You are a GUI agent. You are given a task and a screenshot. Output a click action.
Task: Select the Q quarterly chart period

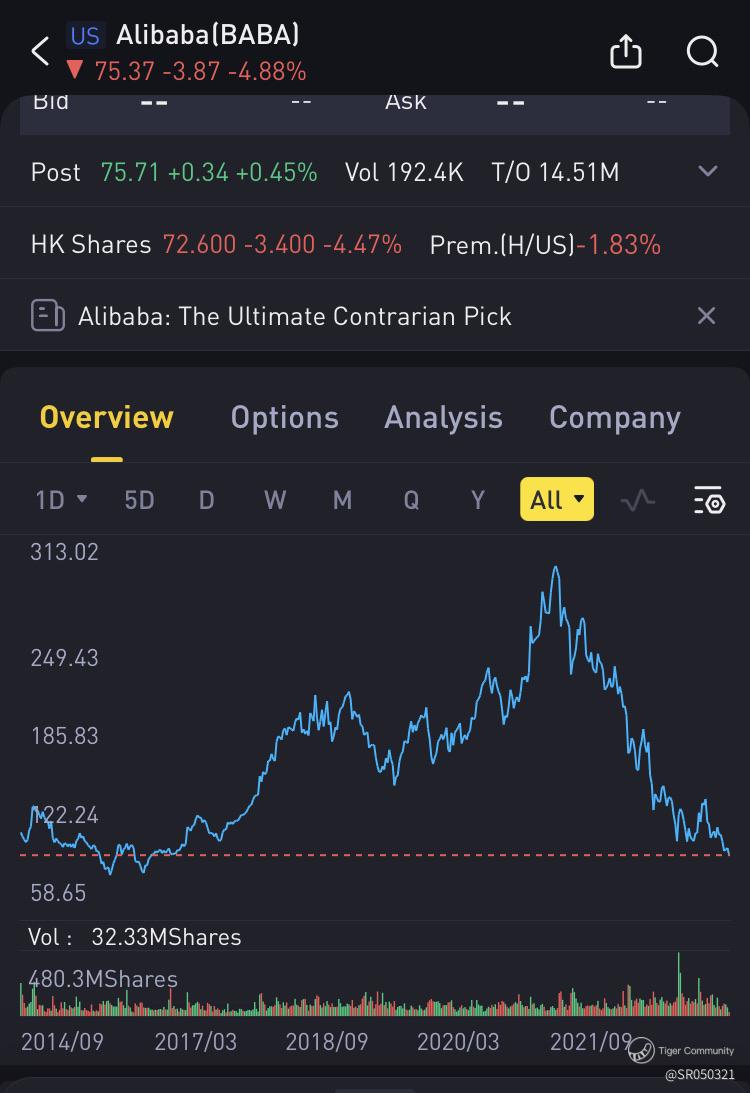(411, 500)
